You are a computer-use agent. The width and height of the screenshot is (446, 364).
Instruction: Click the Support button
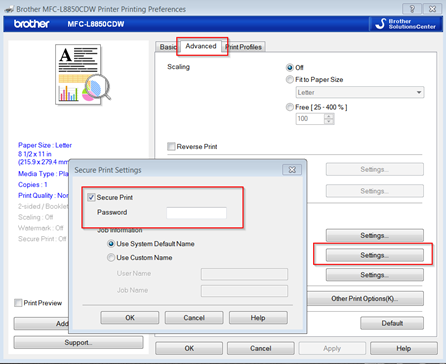pos(79,342)
